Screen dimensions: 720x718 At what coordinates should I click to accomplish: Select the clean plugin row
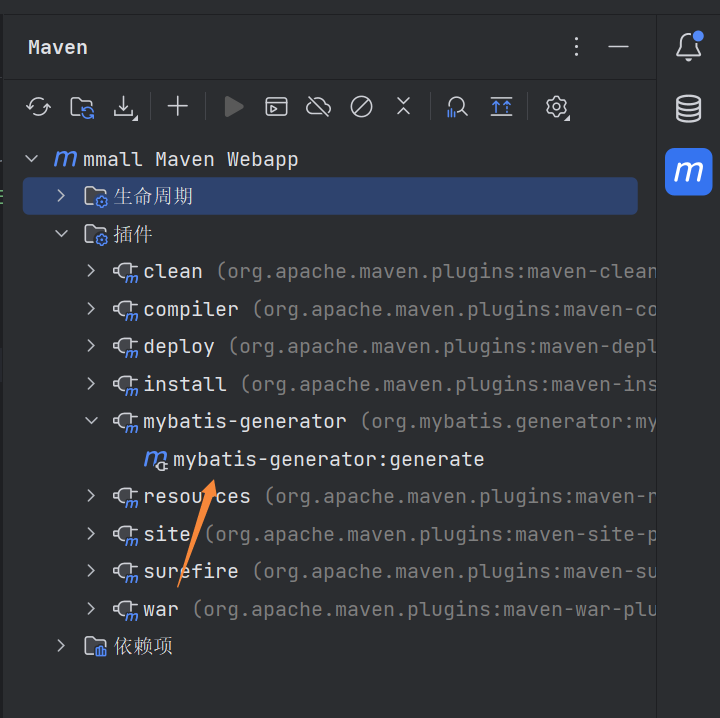(330, 271)
